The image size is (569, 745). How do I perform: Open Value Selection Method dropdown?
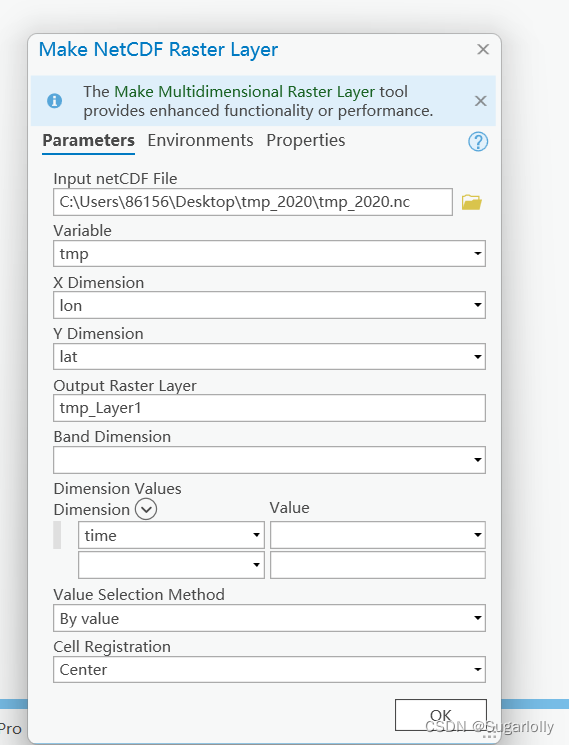269,618
